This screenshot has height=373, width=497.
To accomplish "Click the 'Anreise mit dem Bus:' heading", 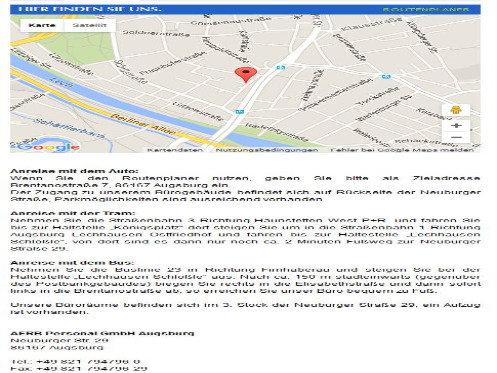I will 72,262.
